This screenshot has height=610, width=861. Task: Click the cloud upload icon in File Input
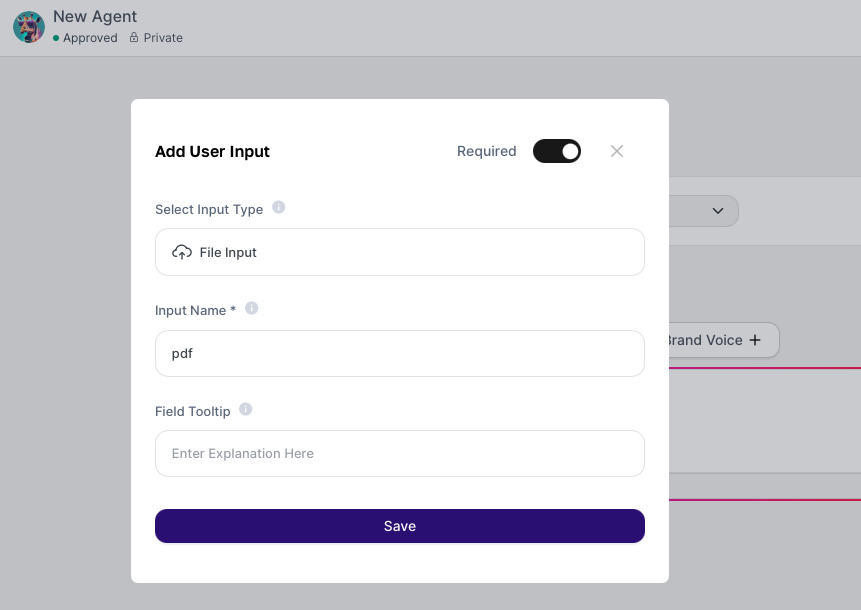(x=182, y=252)
